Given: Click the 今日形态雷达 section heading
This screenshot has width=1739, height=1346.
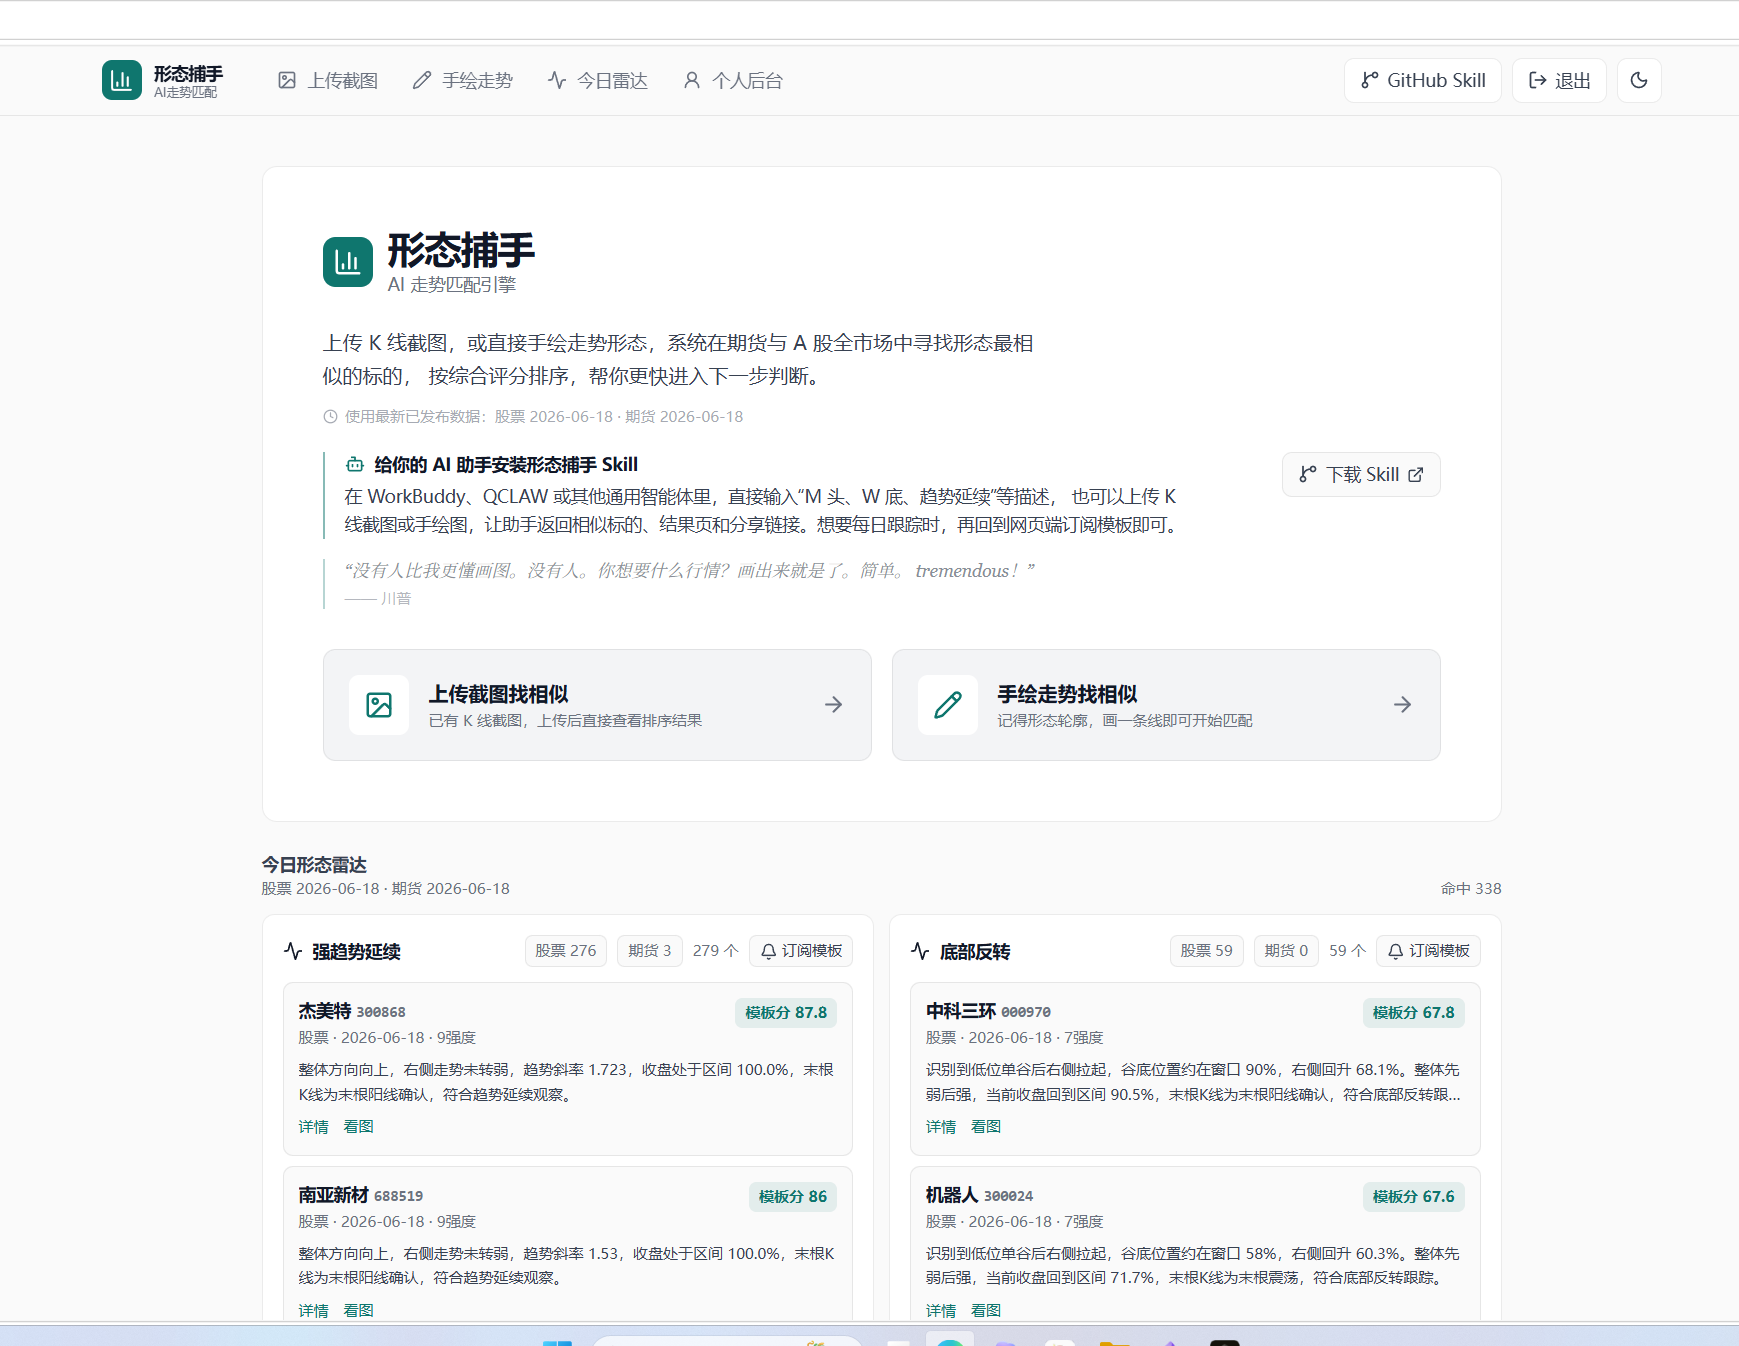Looking at the screenshot, I should [315, 865].
